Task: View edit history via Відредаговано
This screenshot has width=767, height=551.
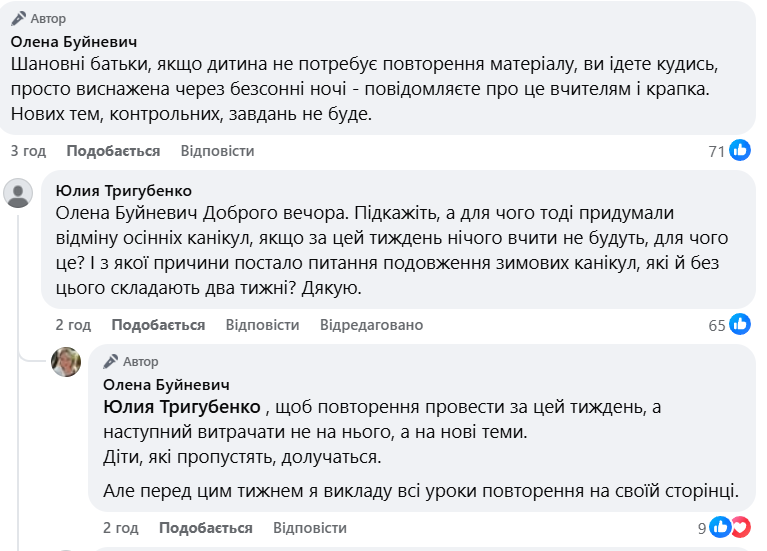Action: click(x=371, y=325)
